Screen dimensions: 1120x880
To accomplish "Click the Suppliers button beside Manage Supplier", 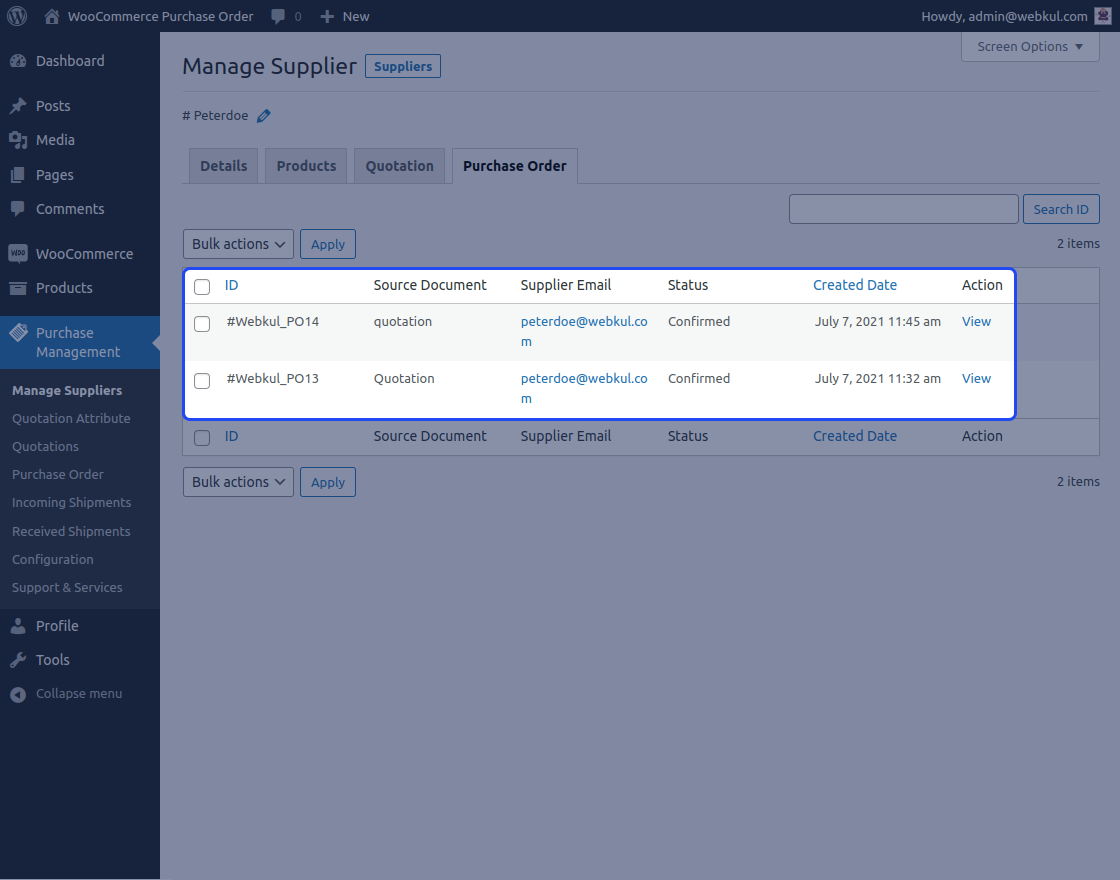I will point(402,66).
